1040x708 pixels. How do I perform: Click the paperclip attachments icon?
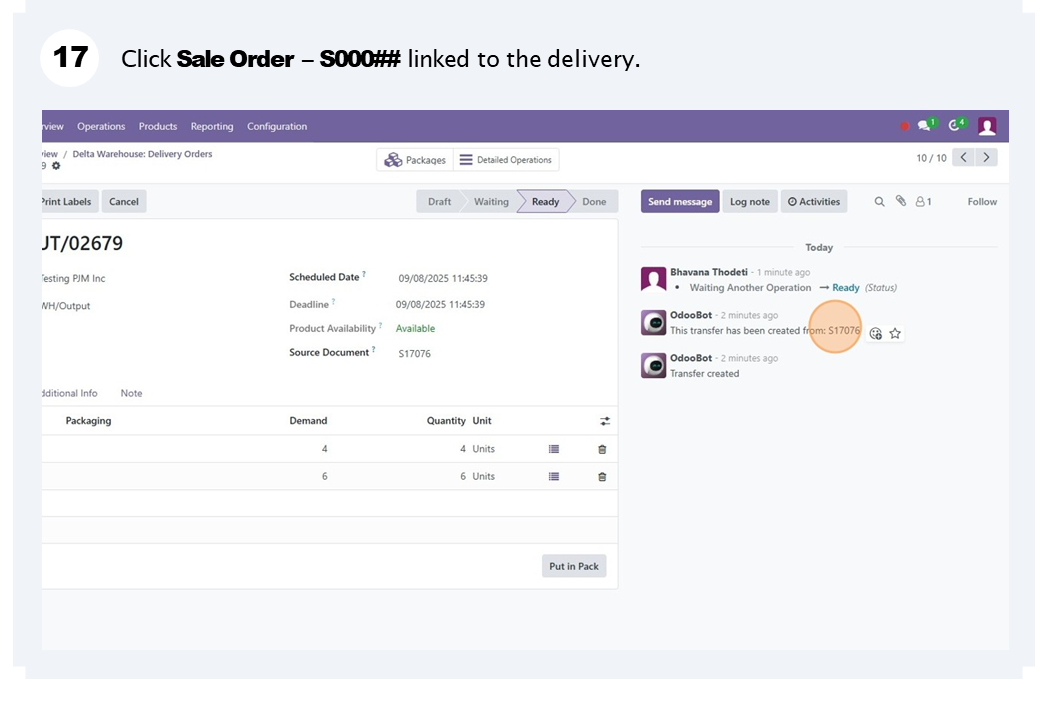pyautogui.click(x=901, y=202)
